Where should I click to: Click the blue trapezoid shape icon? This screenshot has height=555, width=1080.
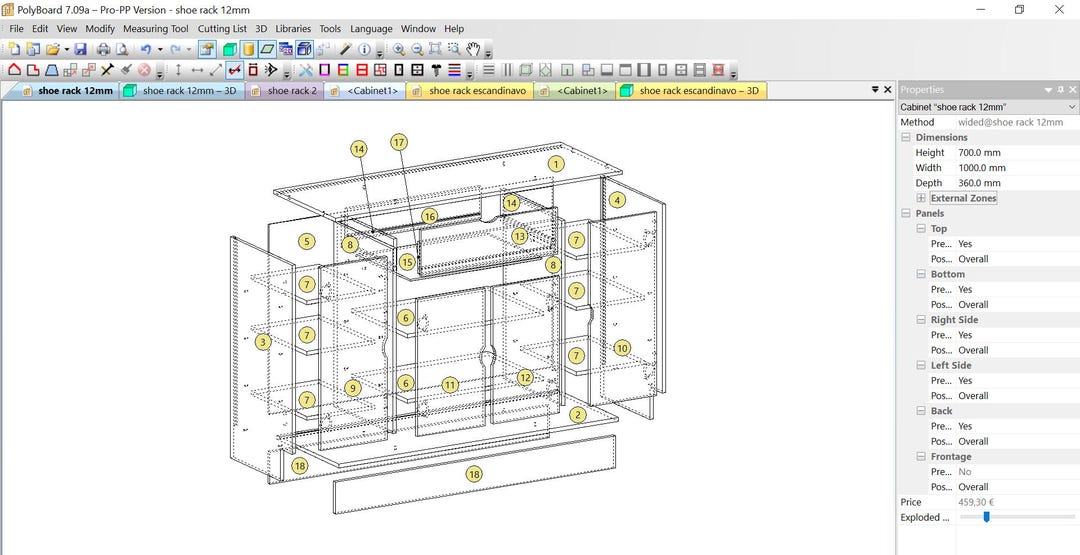coord(51,70)
